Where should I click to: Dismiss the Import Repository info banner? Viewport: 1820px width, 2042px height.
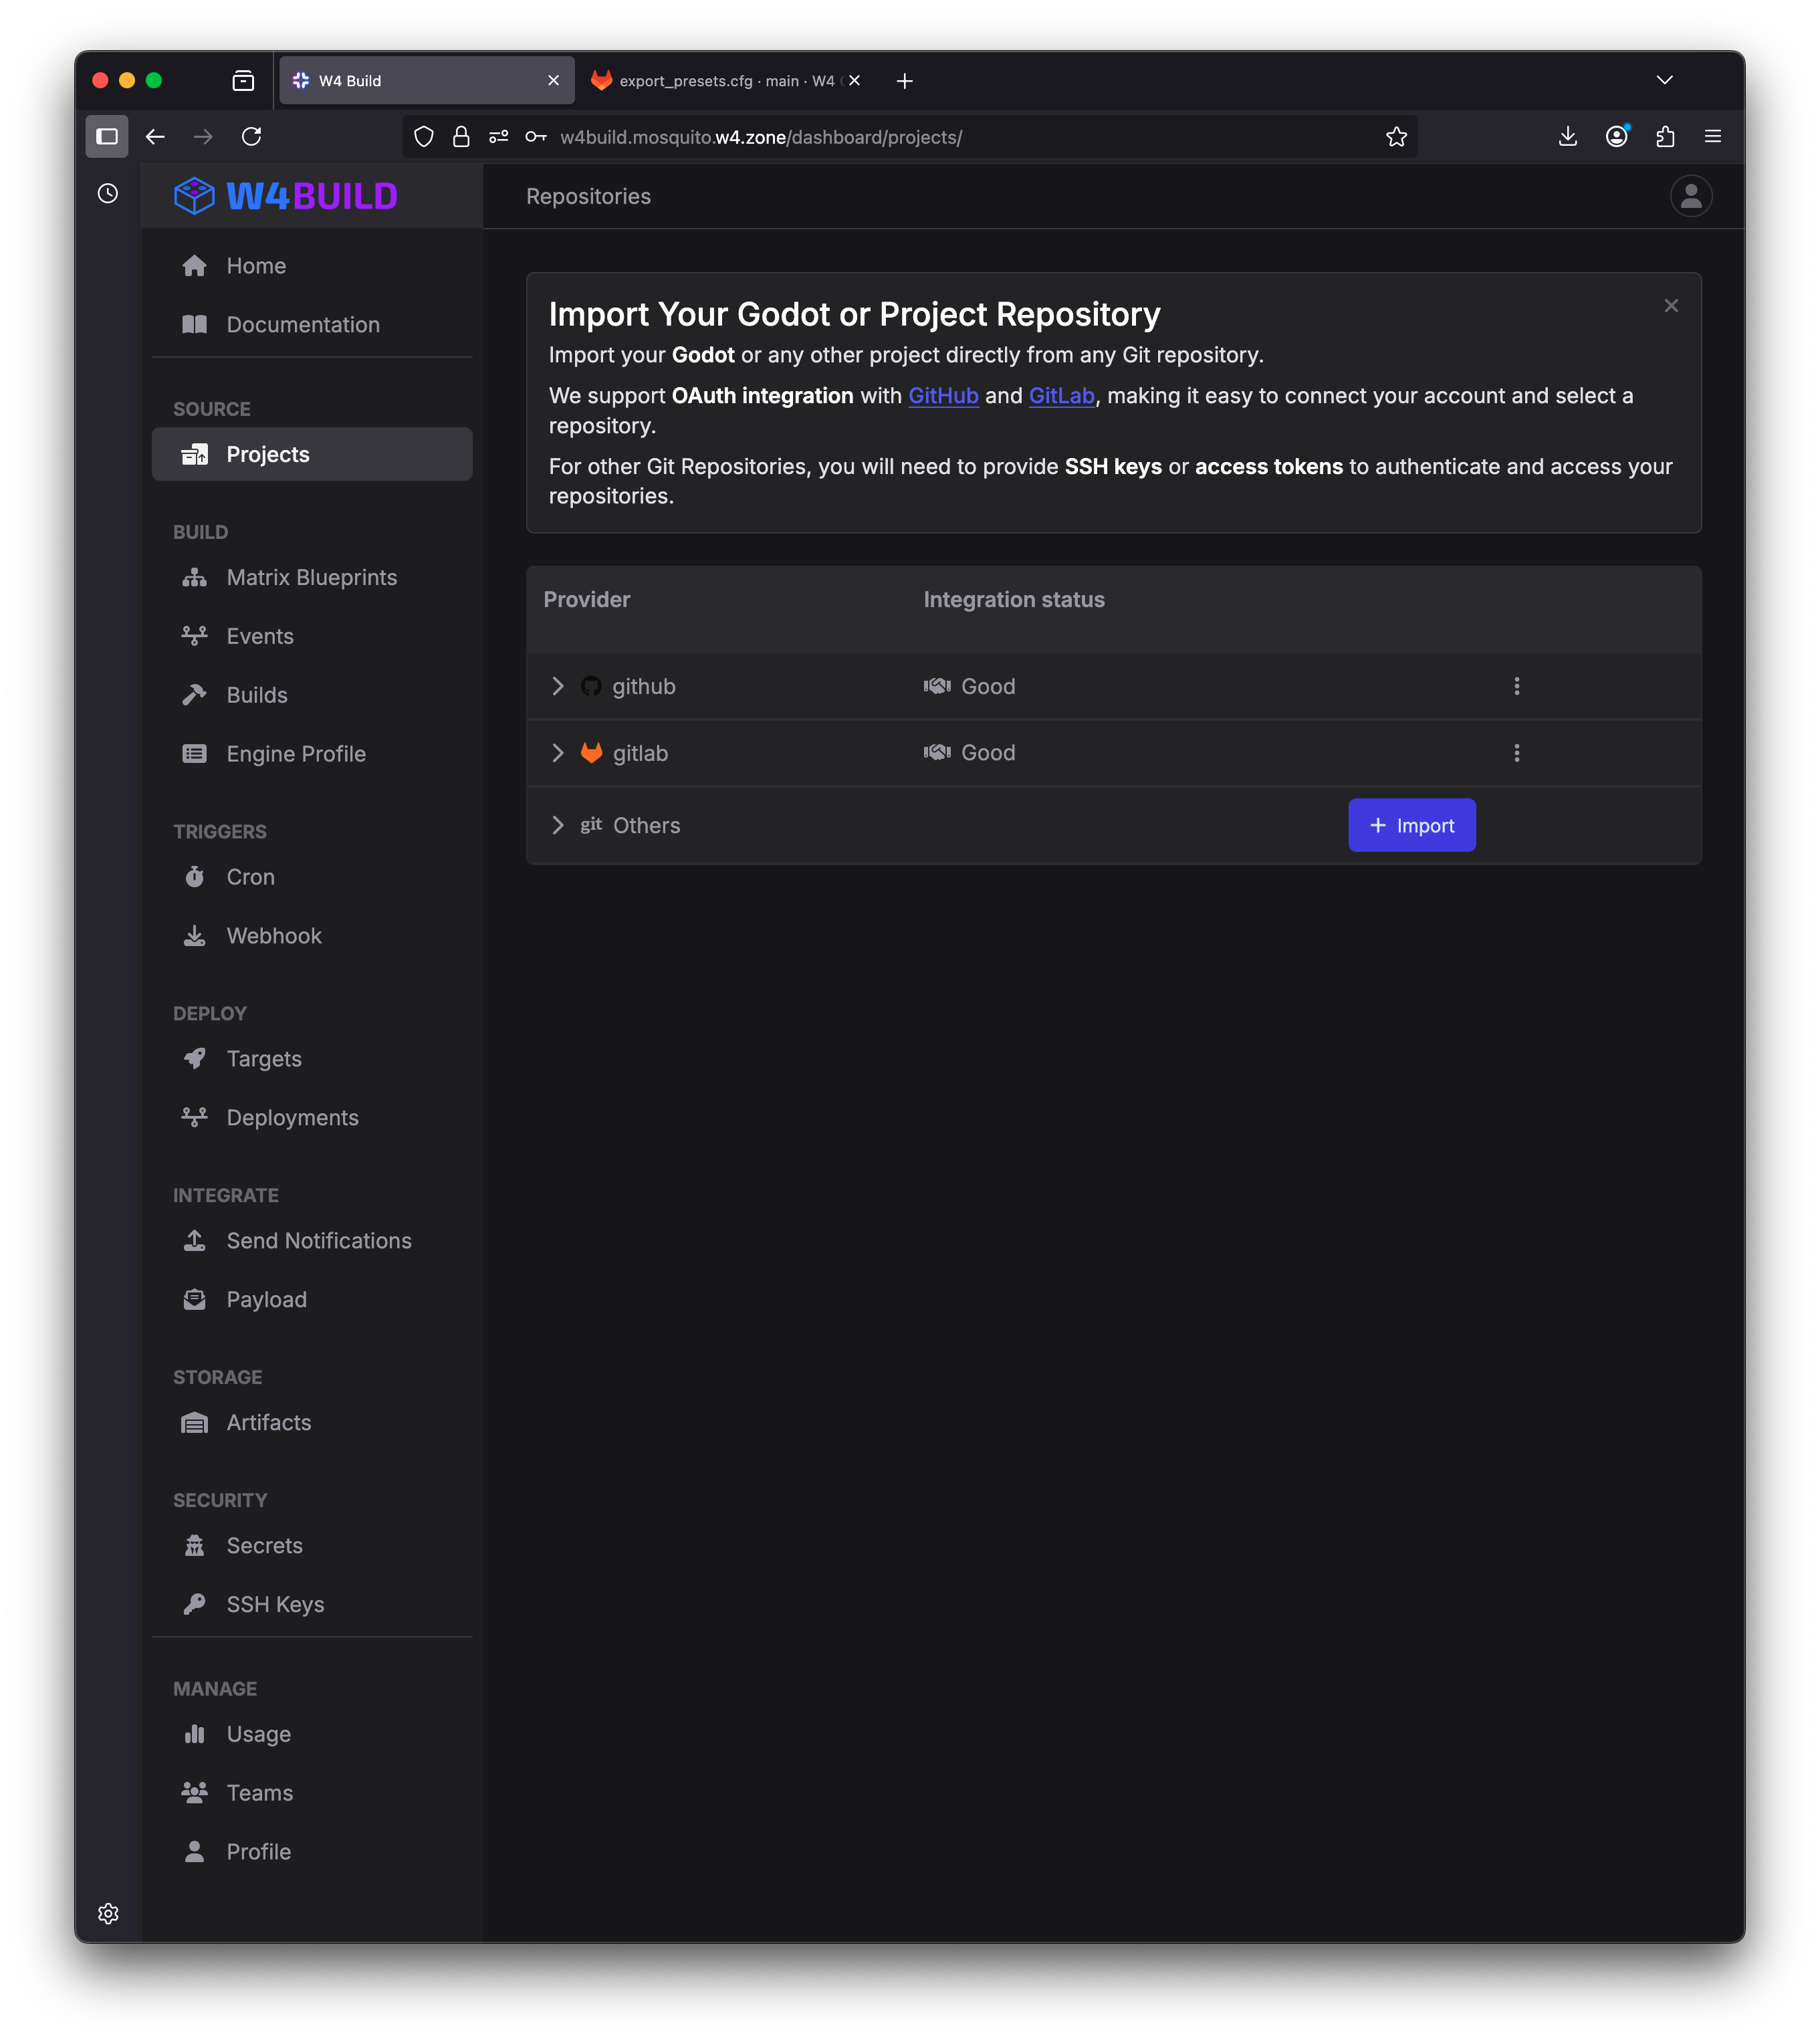[x=1670, y=306]
